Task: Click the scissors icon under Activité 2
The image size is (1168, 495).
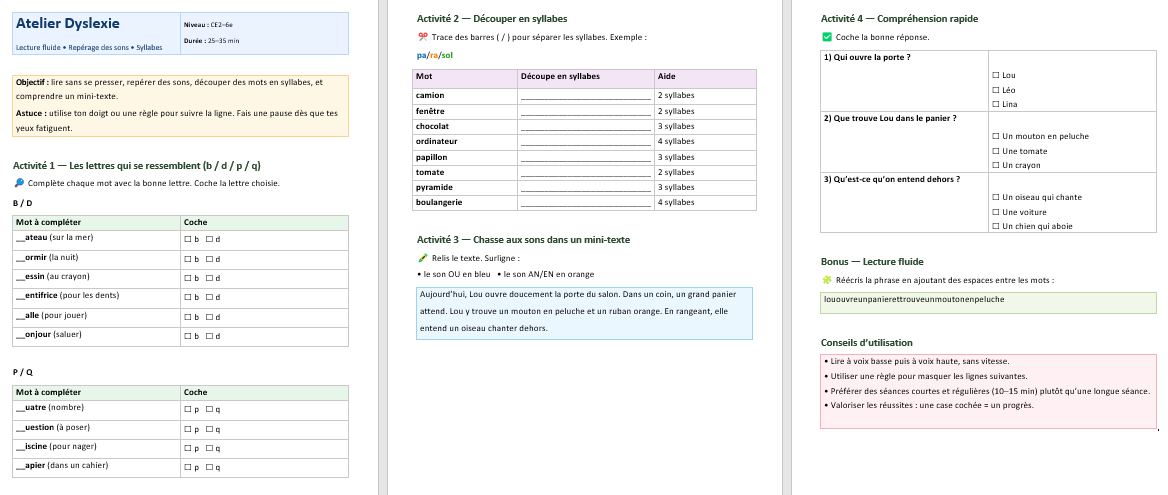Action: pyautogui.click(x=423, y=37)
